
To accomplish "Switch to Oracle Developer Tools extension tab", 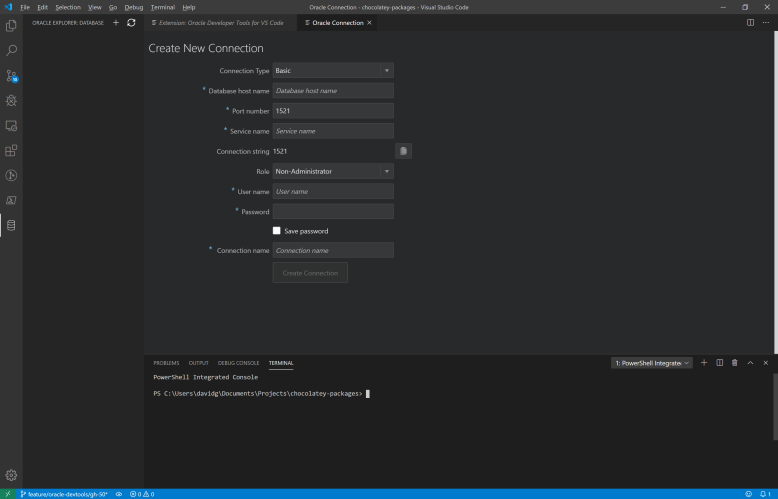I will coord(220,23).
